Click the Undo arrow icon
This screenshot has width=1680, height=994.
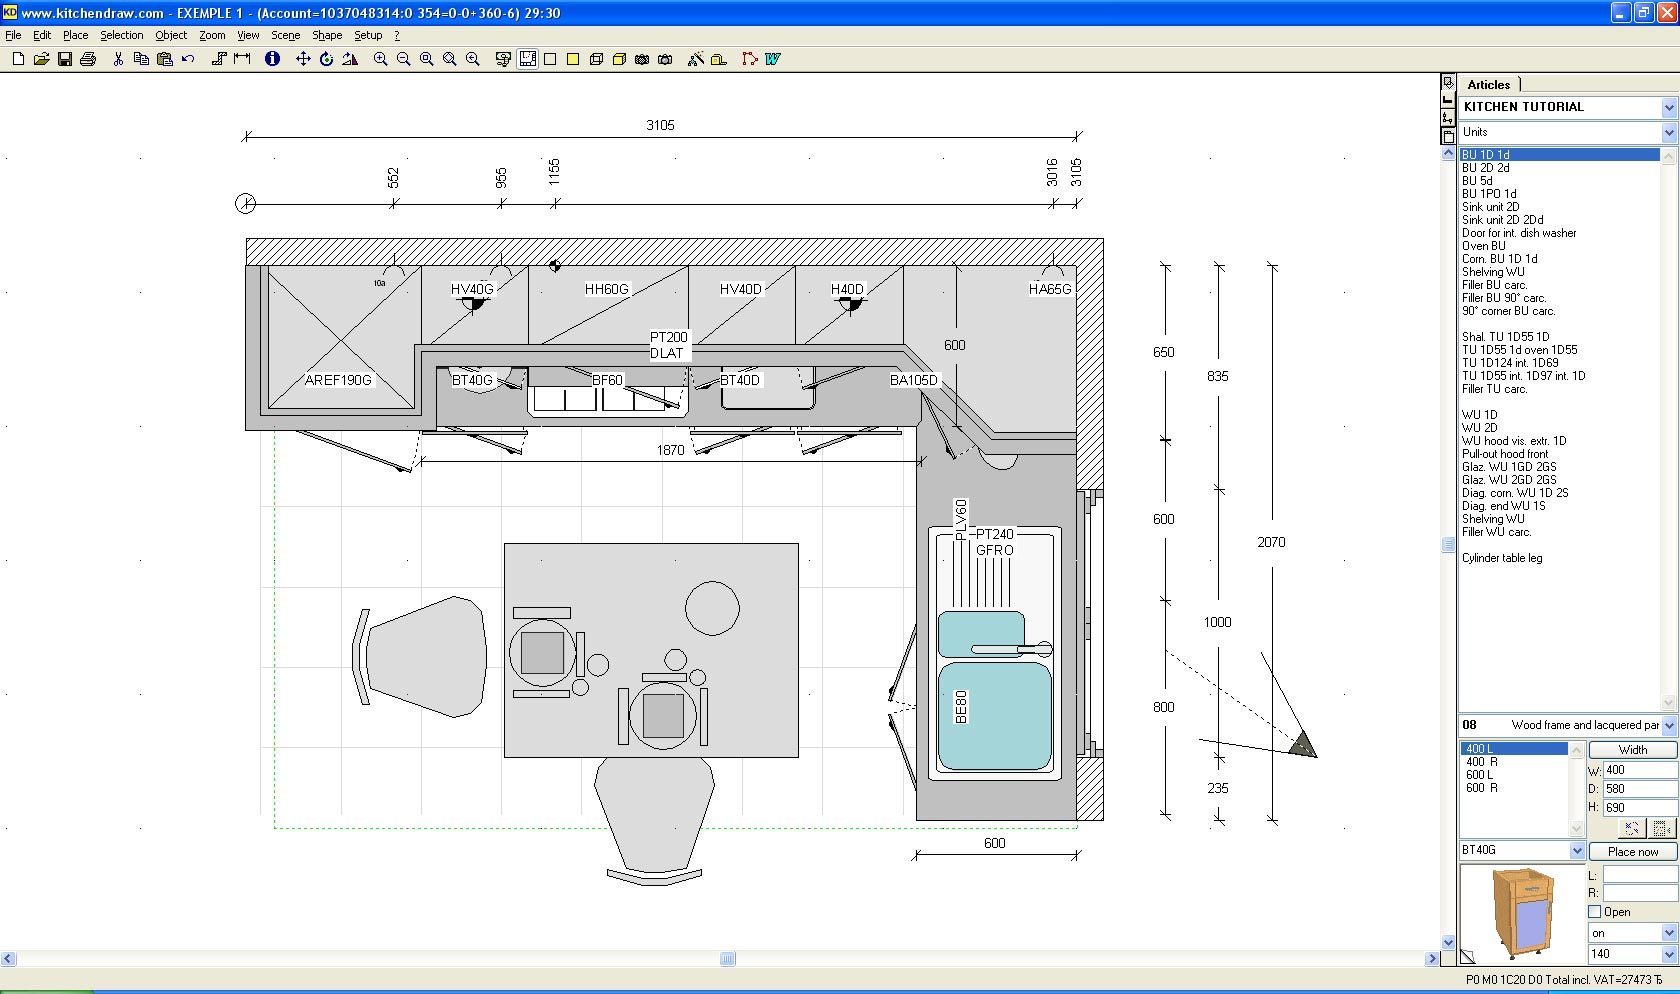(188, 59)
